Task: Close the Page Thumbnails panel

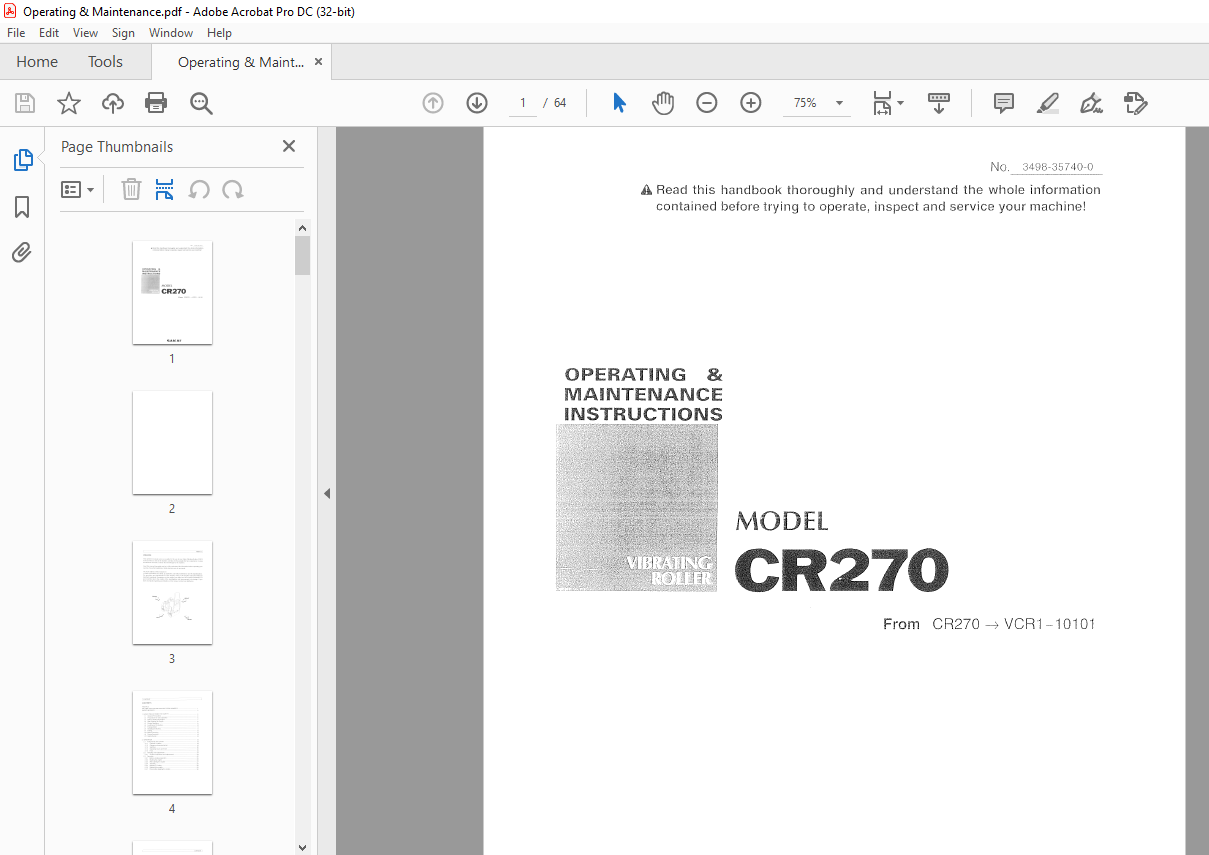Action: [x=289, y=146]
